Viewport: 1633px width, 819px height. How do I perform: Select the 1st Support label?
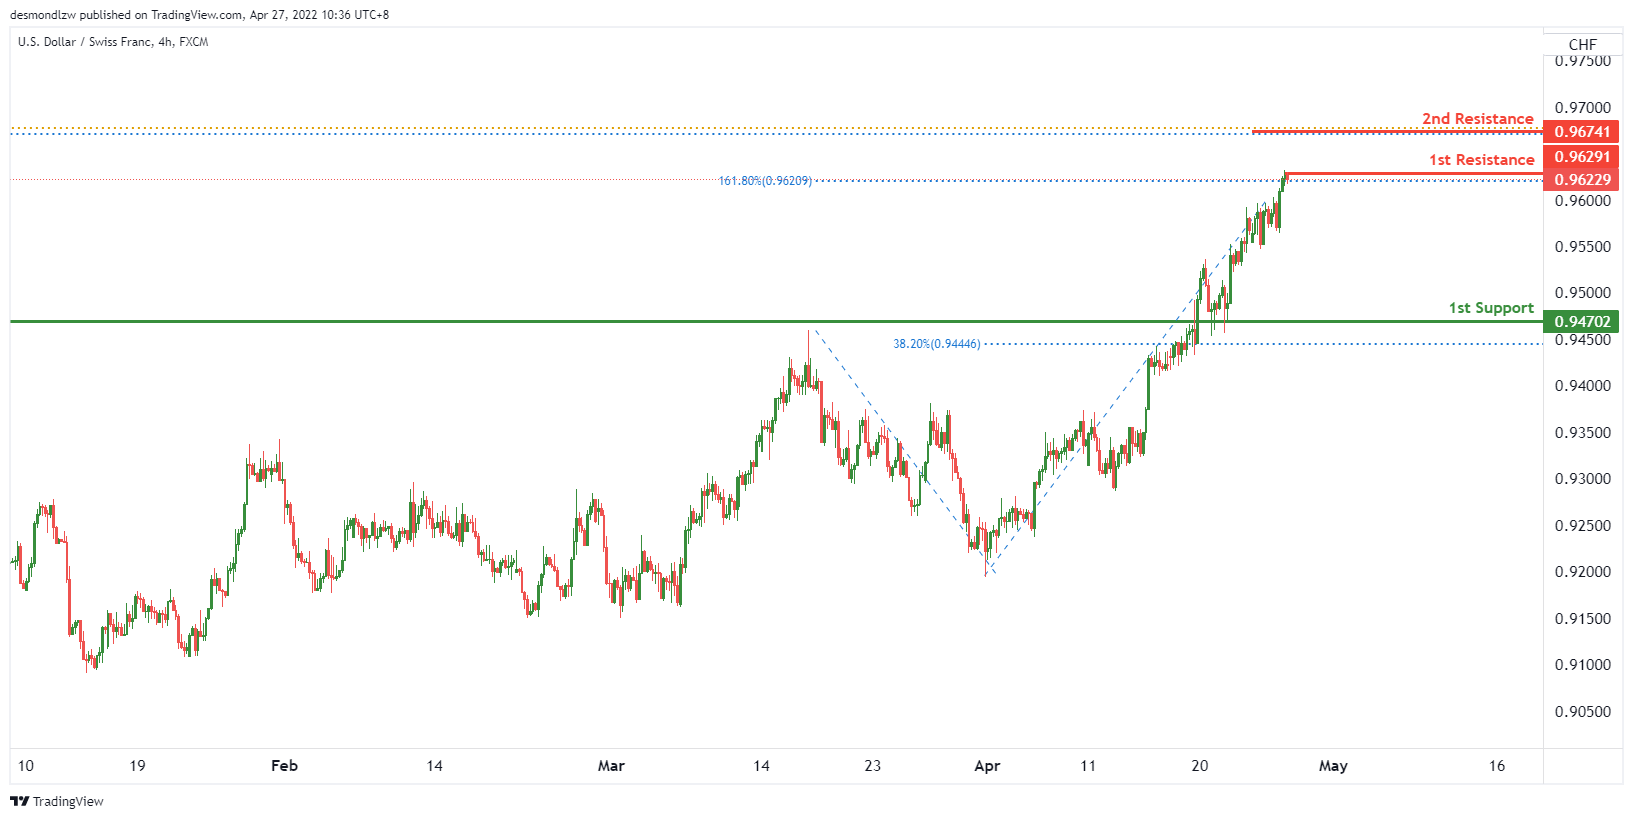[1490, 308]
